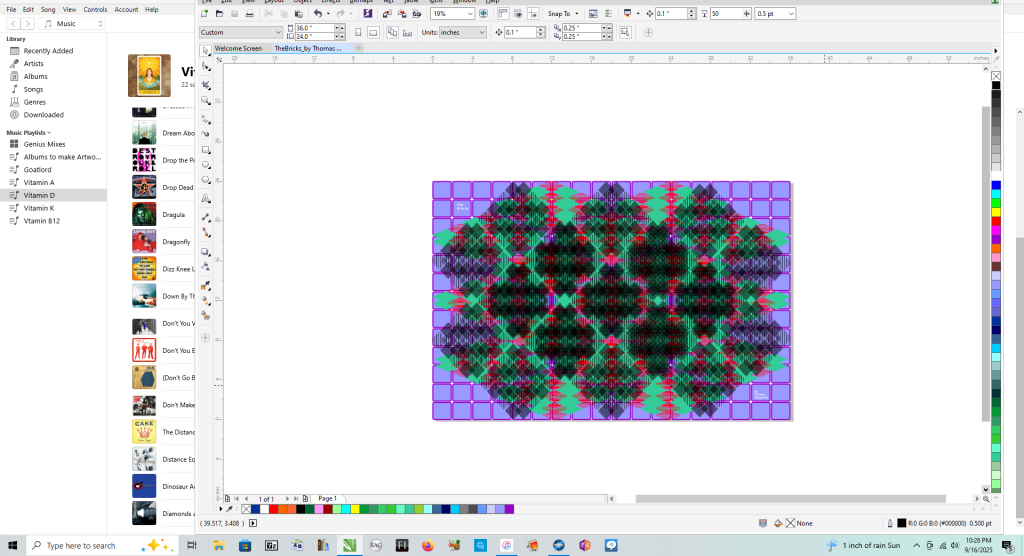Open the zoom level dropdown showing 19%

(470, 14)
